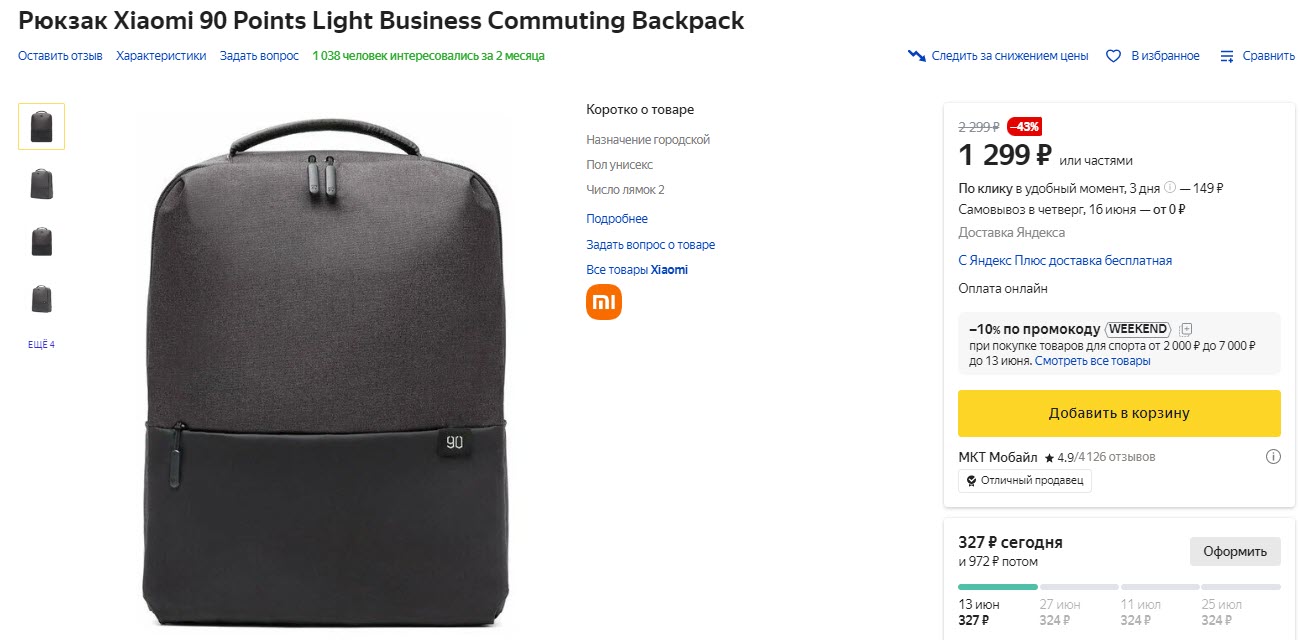This screenshot has height=640, width=1300.
Task: Open Подробнее to see full product details
Action: coord(616,218)
